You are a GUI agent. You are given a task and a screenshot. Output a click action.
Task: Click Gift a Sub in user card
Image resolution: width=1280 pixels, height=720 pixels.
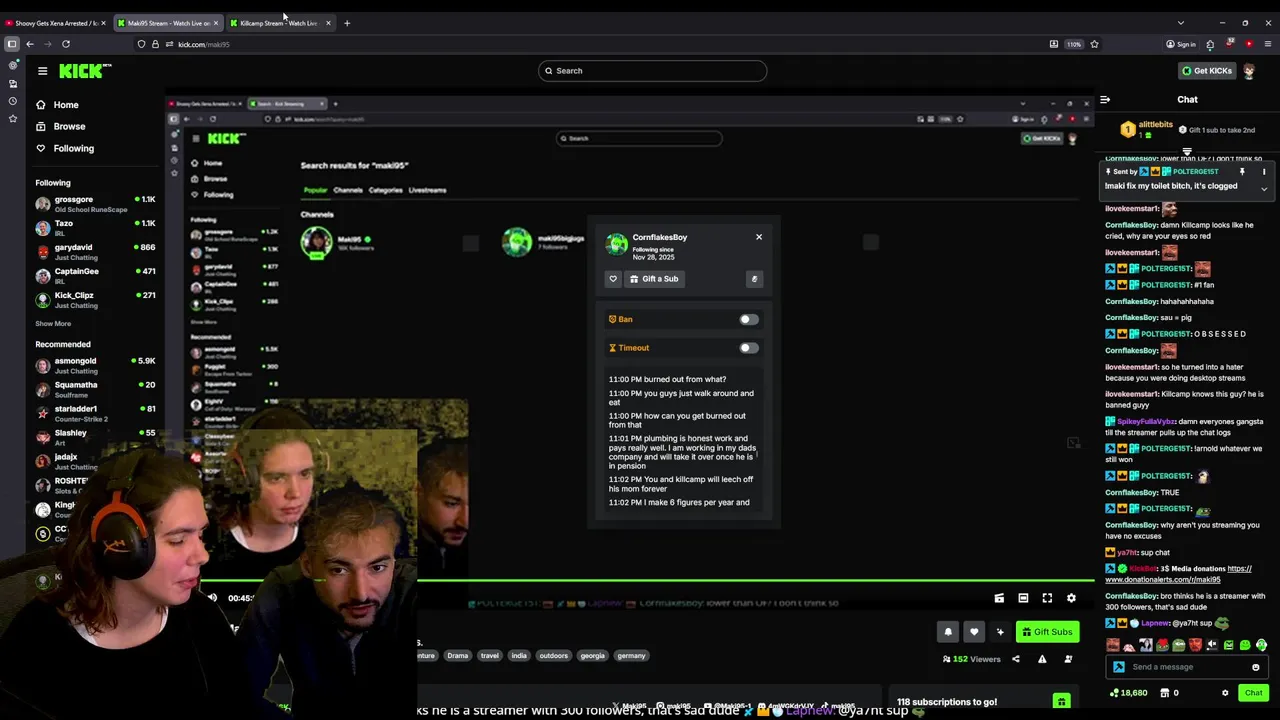tap(654, 279)
